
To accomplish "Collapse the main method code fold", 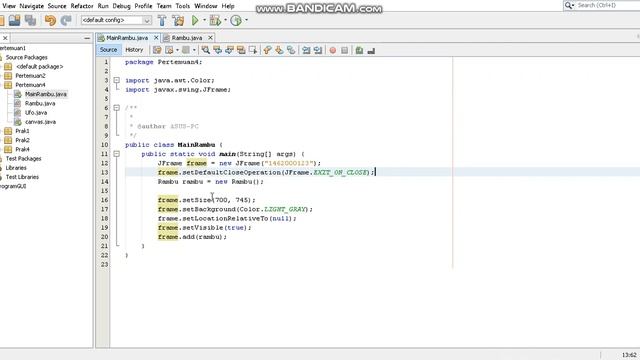I will click(116, 154).
